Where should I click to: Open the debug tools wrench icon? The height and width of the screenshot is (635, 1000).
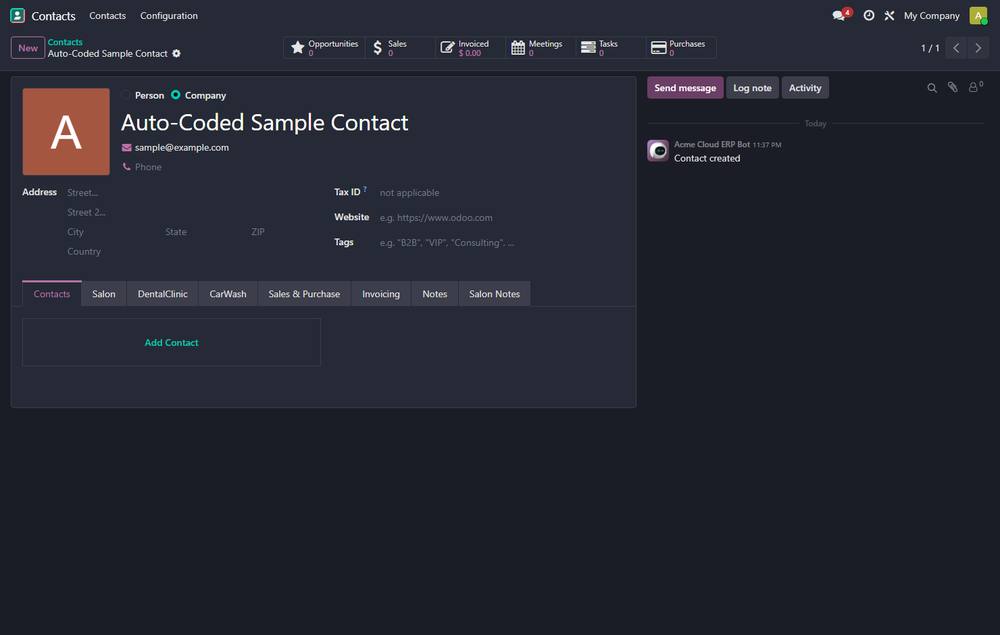coord(889,15)
